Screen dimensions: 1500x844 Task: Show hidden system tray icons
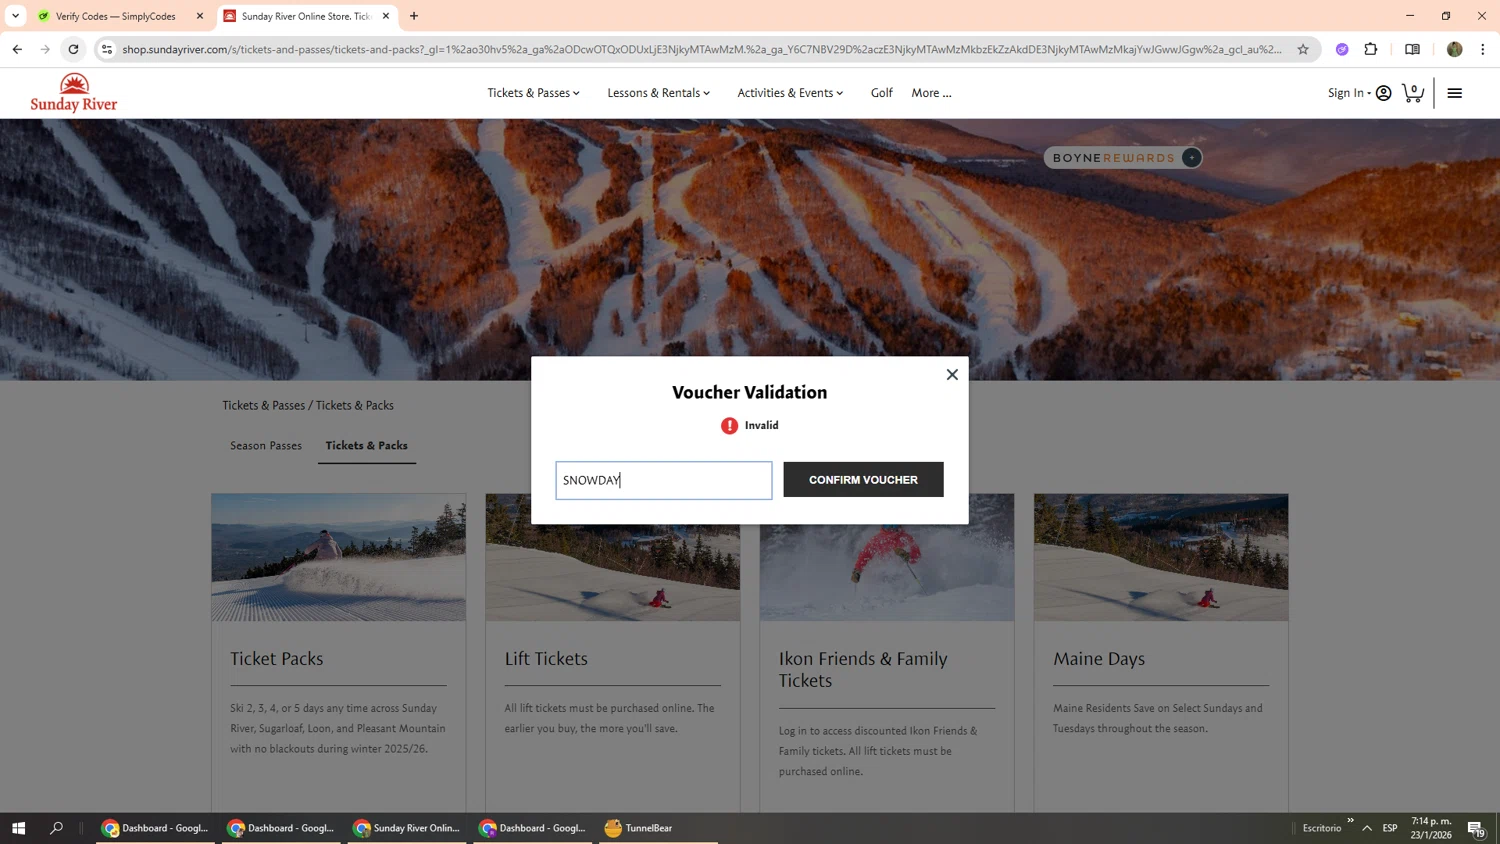coord(1367,828)
